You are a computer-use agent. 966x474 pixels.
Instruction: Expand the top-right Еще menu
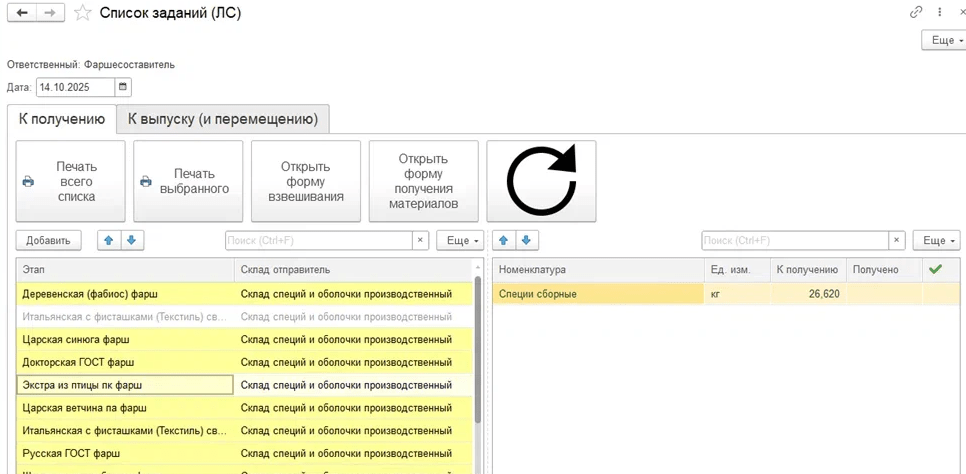(941, 41)
